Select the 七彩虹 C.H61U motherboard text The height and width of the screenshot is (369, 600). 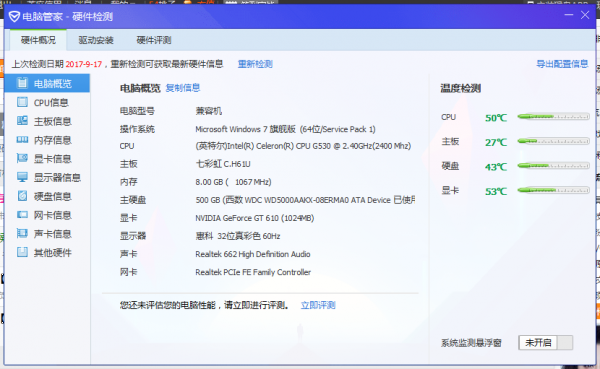click(223, 164)
